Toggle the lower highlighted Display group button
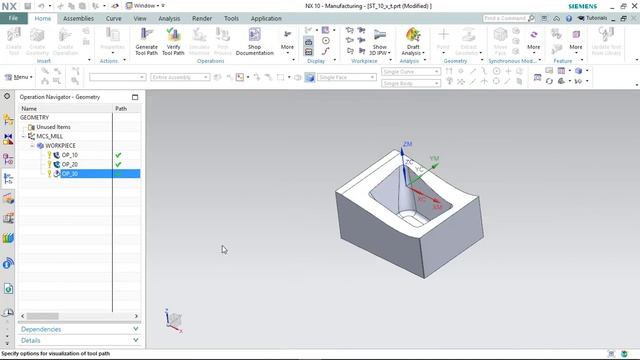Screen dimensions: 640x360 [309, 52]
